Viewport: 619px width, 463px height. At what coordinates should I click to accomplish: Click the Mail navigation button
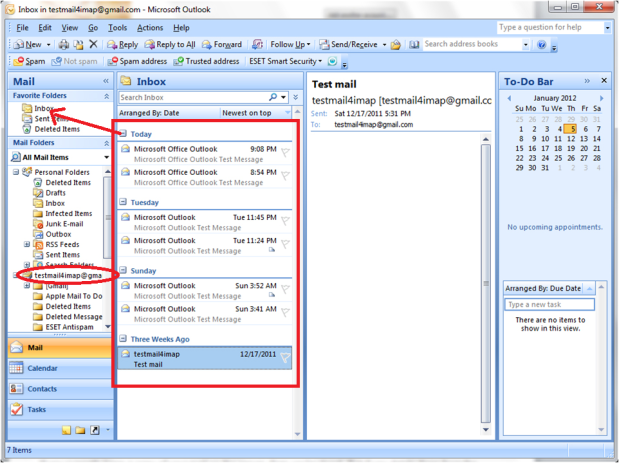60,347
